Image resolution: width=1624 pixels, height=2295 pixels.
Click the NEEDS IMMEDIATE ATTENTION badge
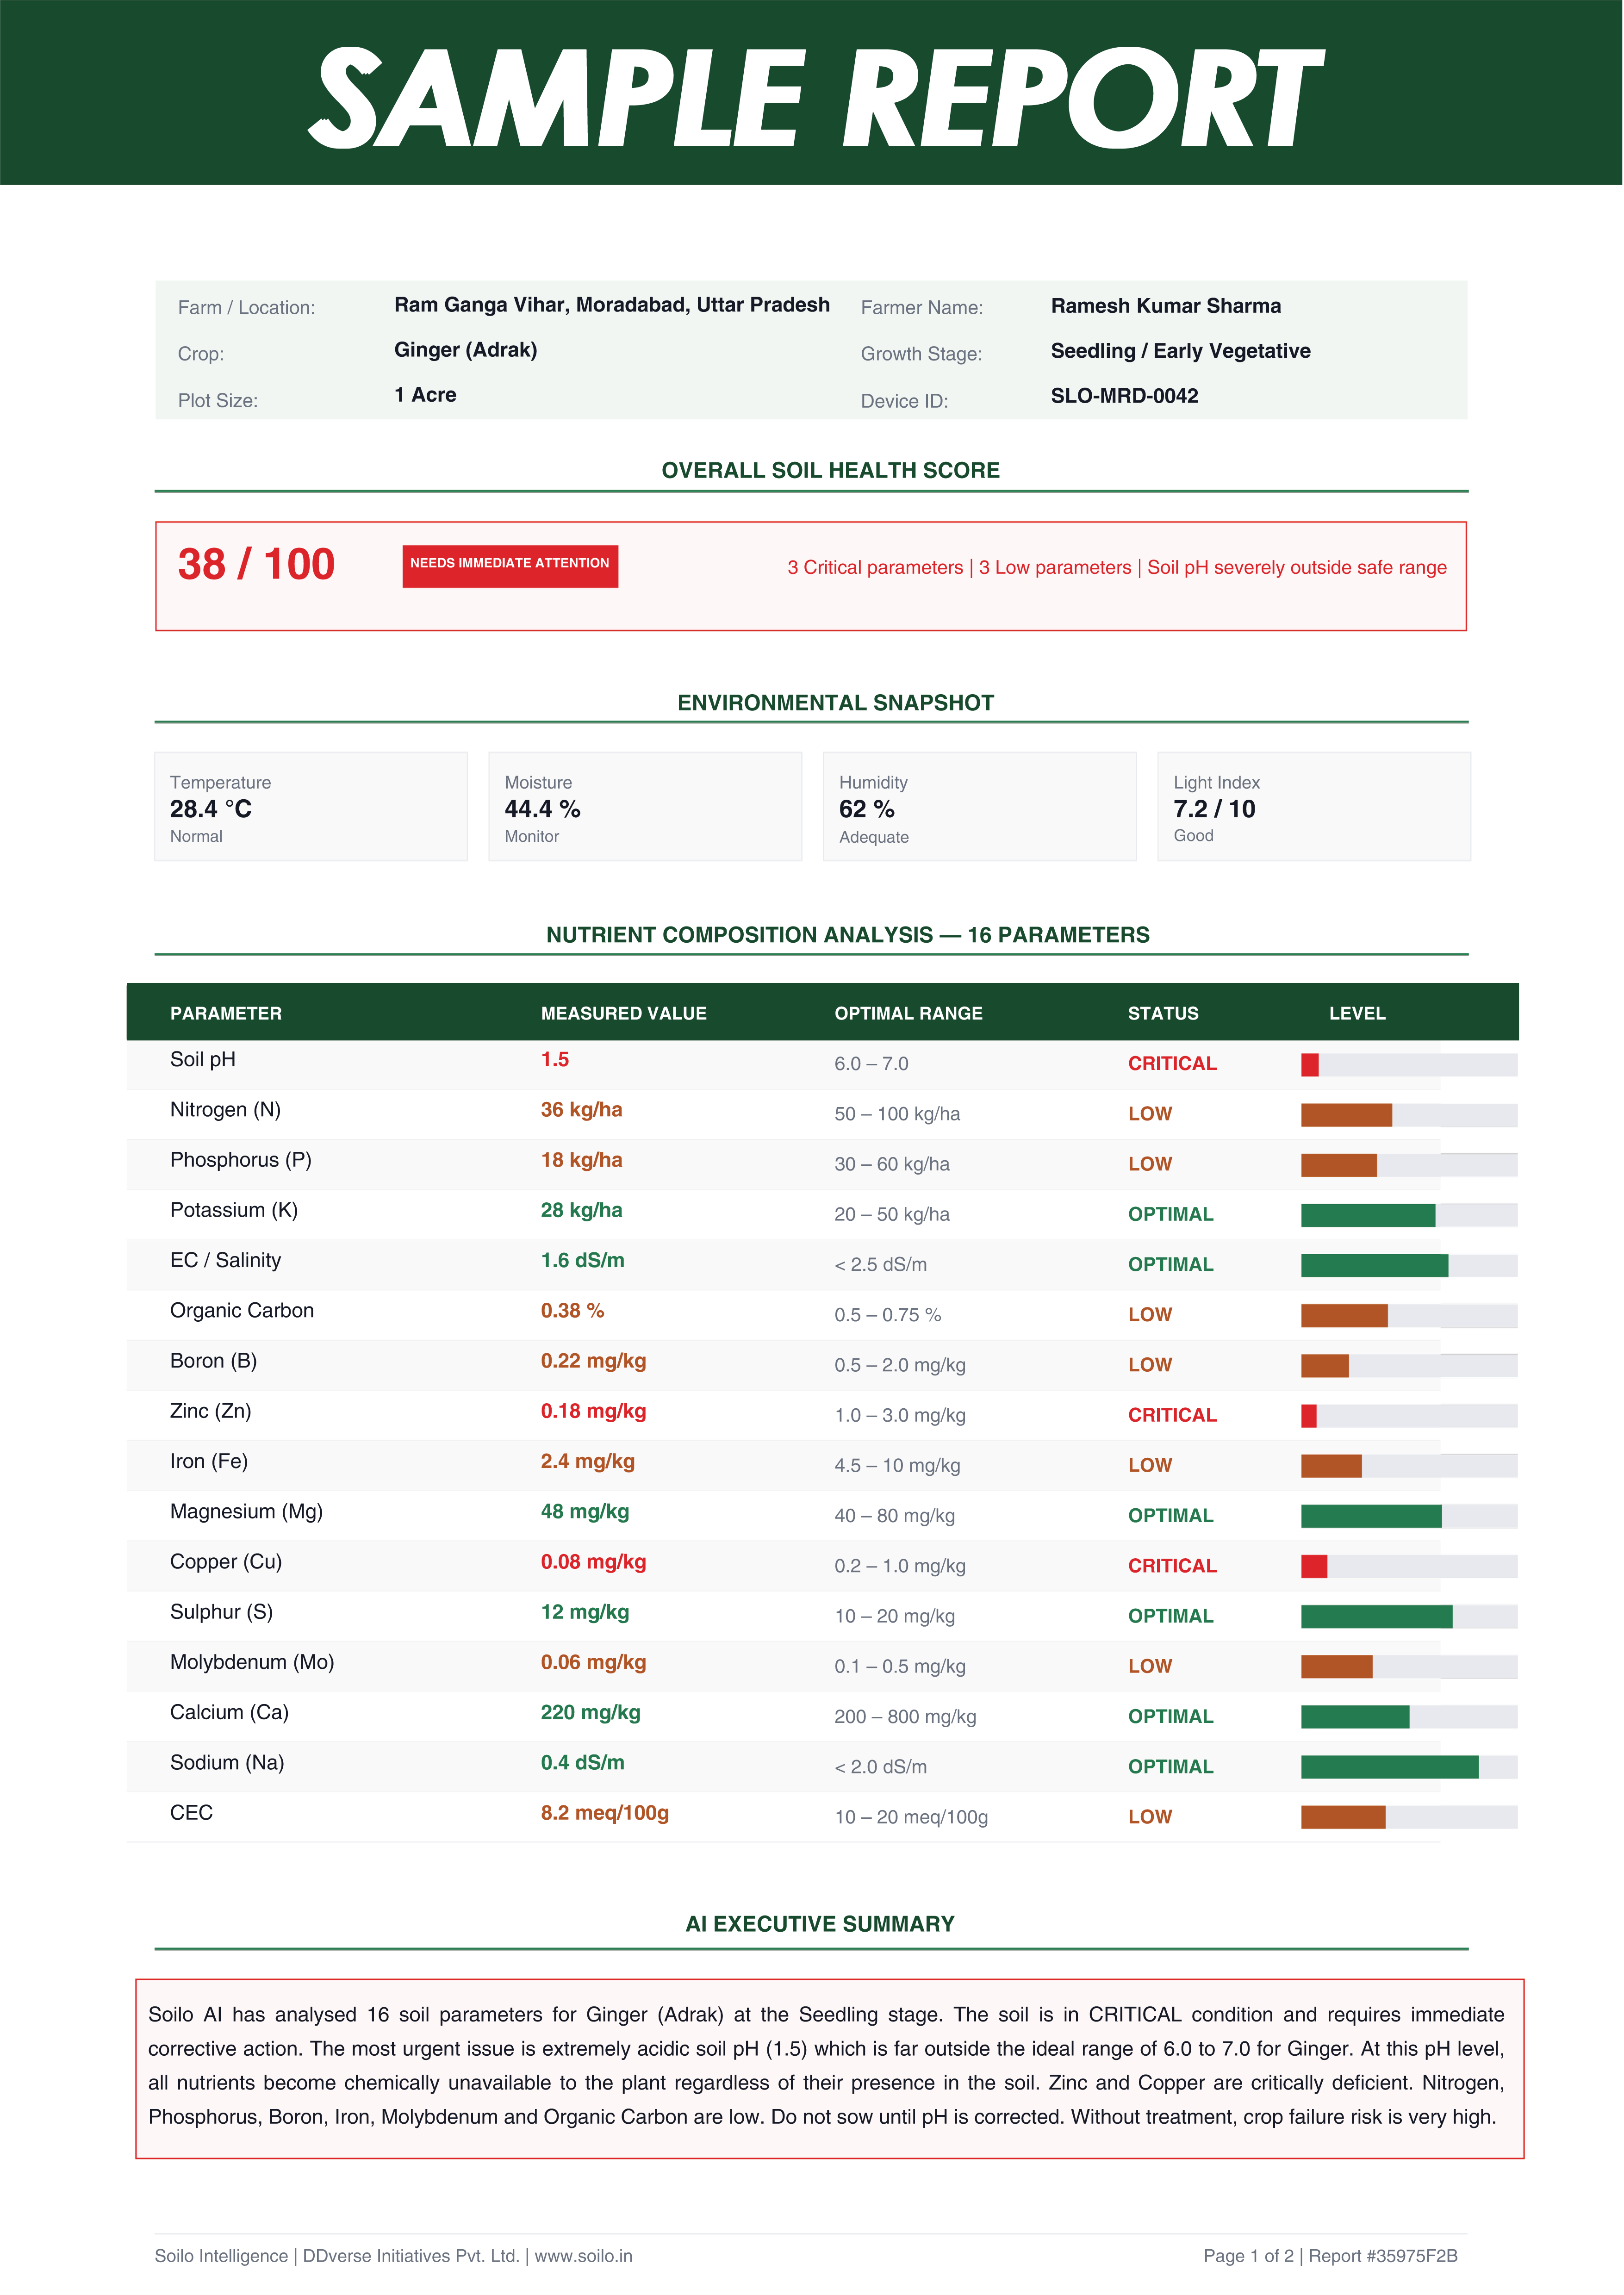click(x=510, y=566)
